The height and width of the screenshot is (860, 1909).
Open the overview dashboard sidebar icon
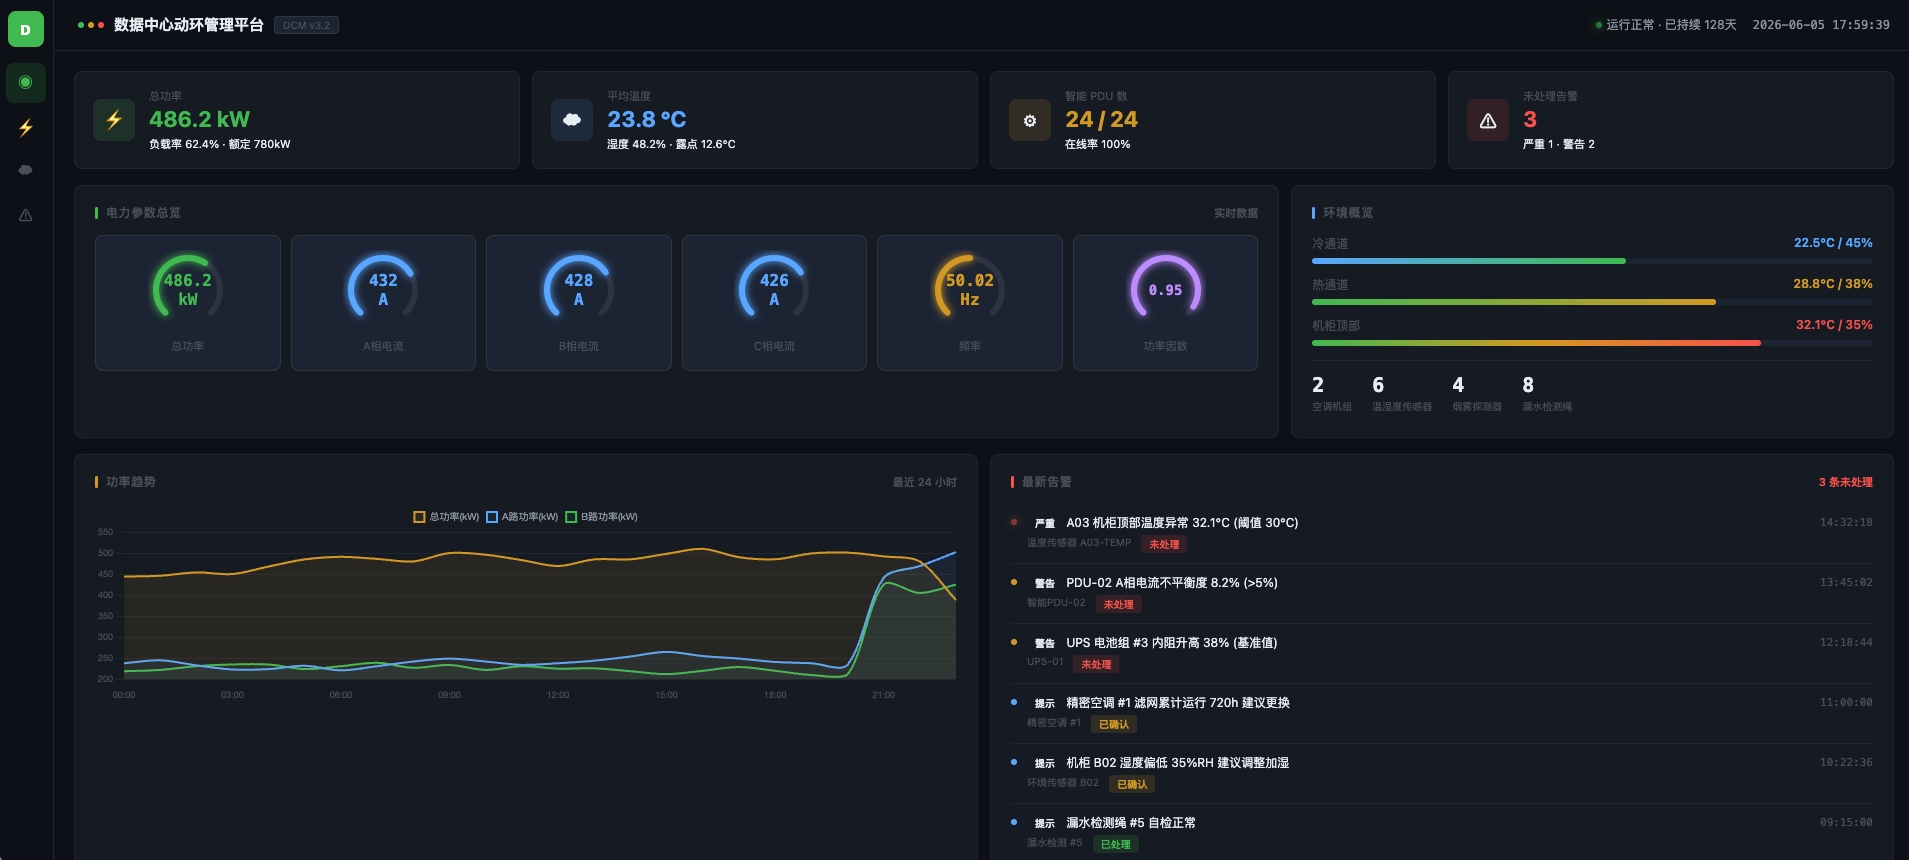26,82
